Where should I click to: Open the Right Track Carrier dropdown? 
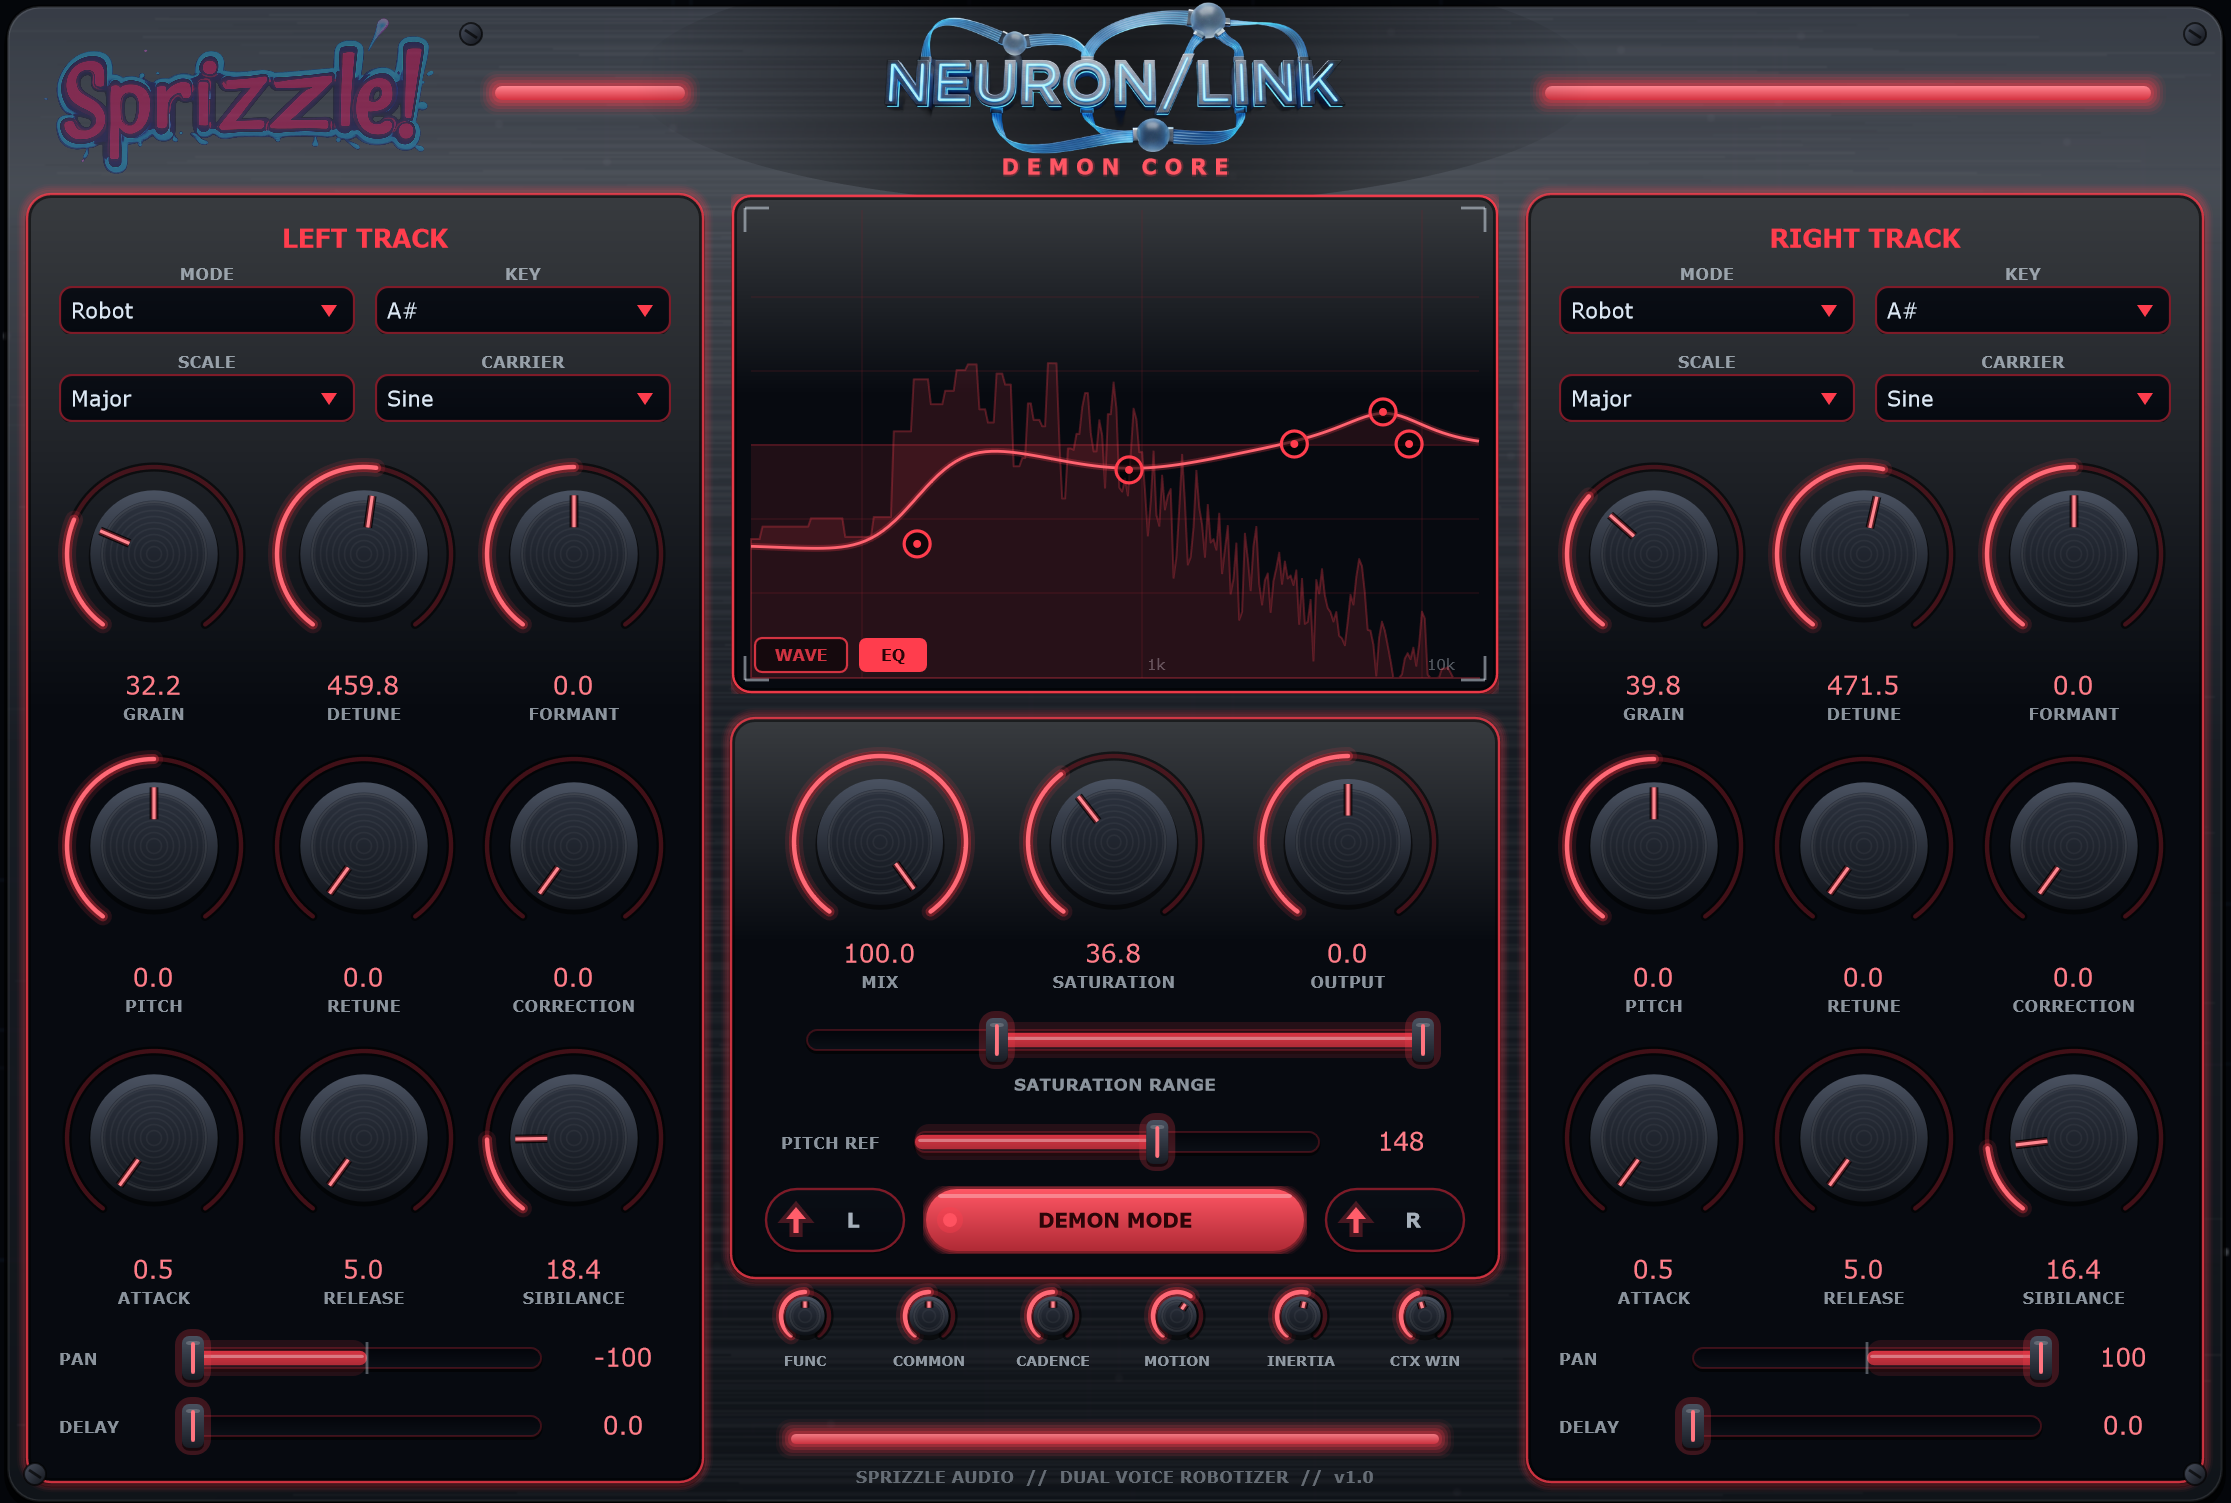point(2023,399)
